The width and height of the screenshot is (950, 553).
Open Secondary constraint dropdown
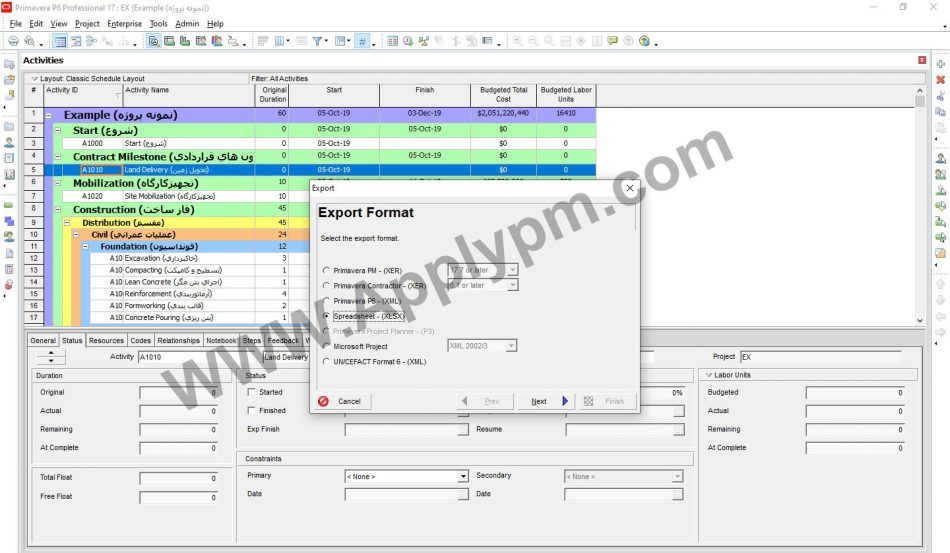coord(677,477)
